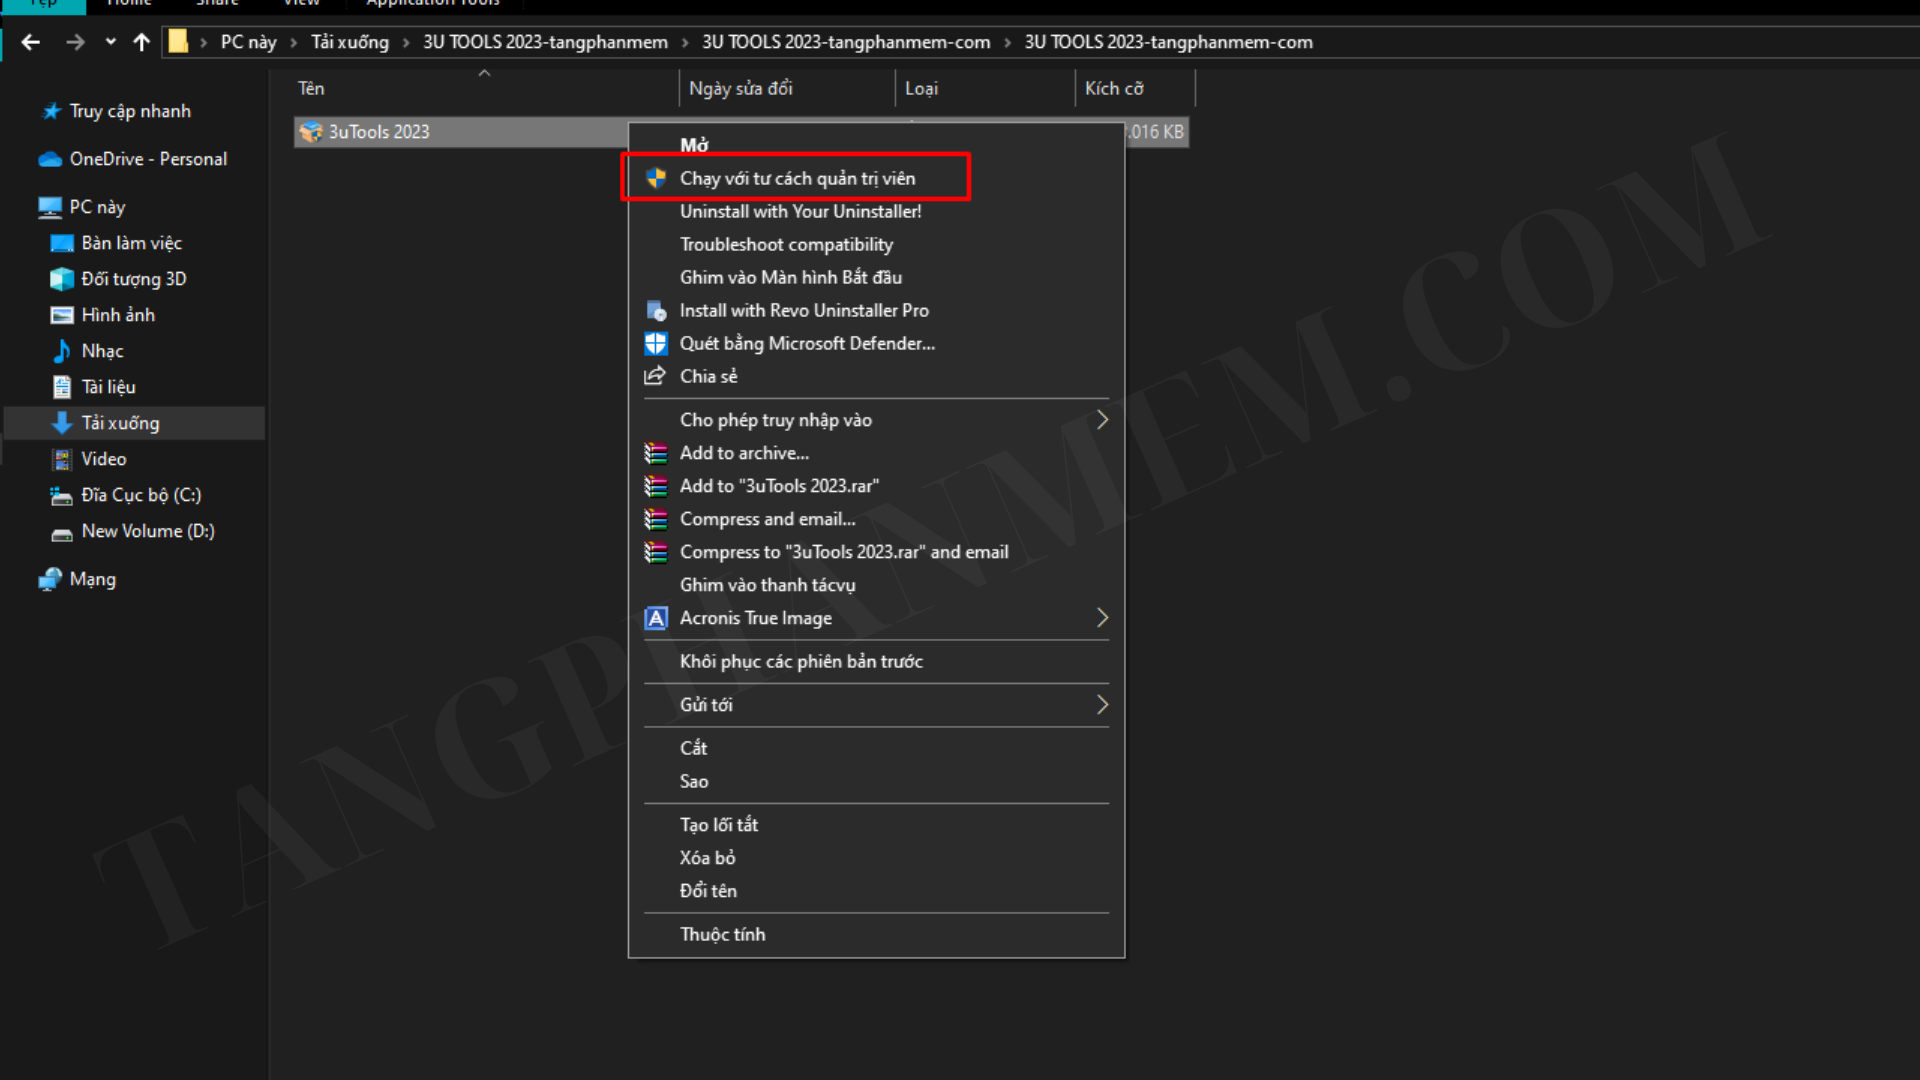
Task: Select Tạo lối tắt menu entry
Action: pos(718,825)
